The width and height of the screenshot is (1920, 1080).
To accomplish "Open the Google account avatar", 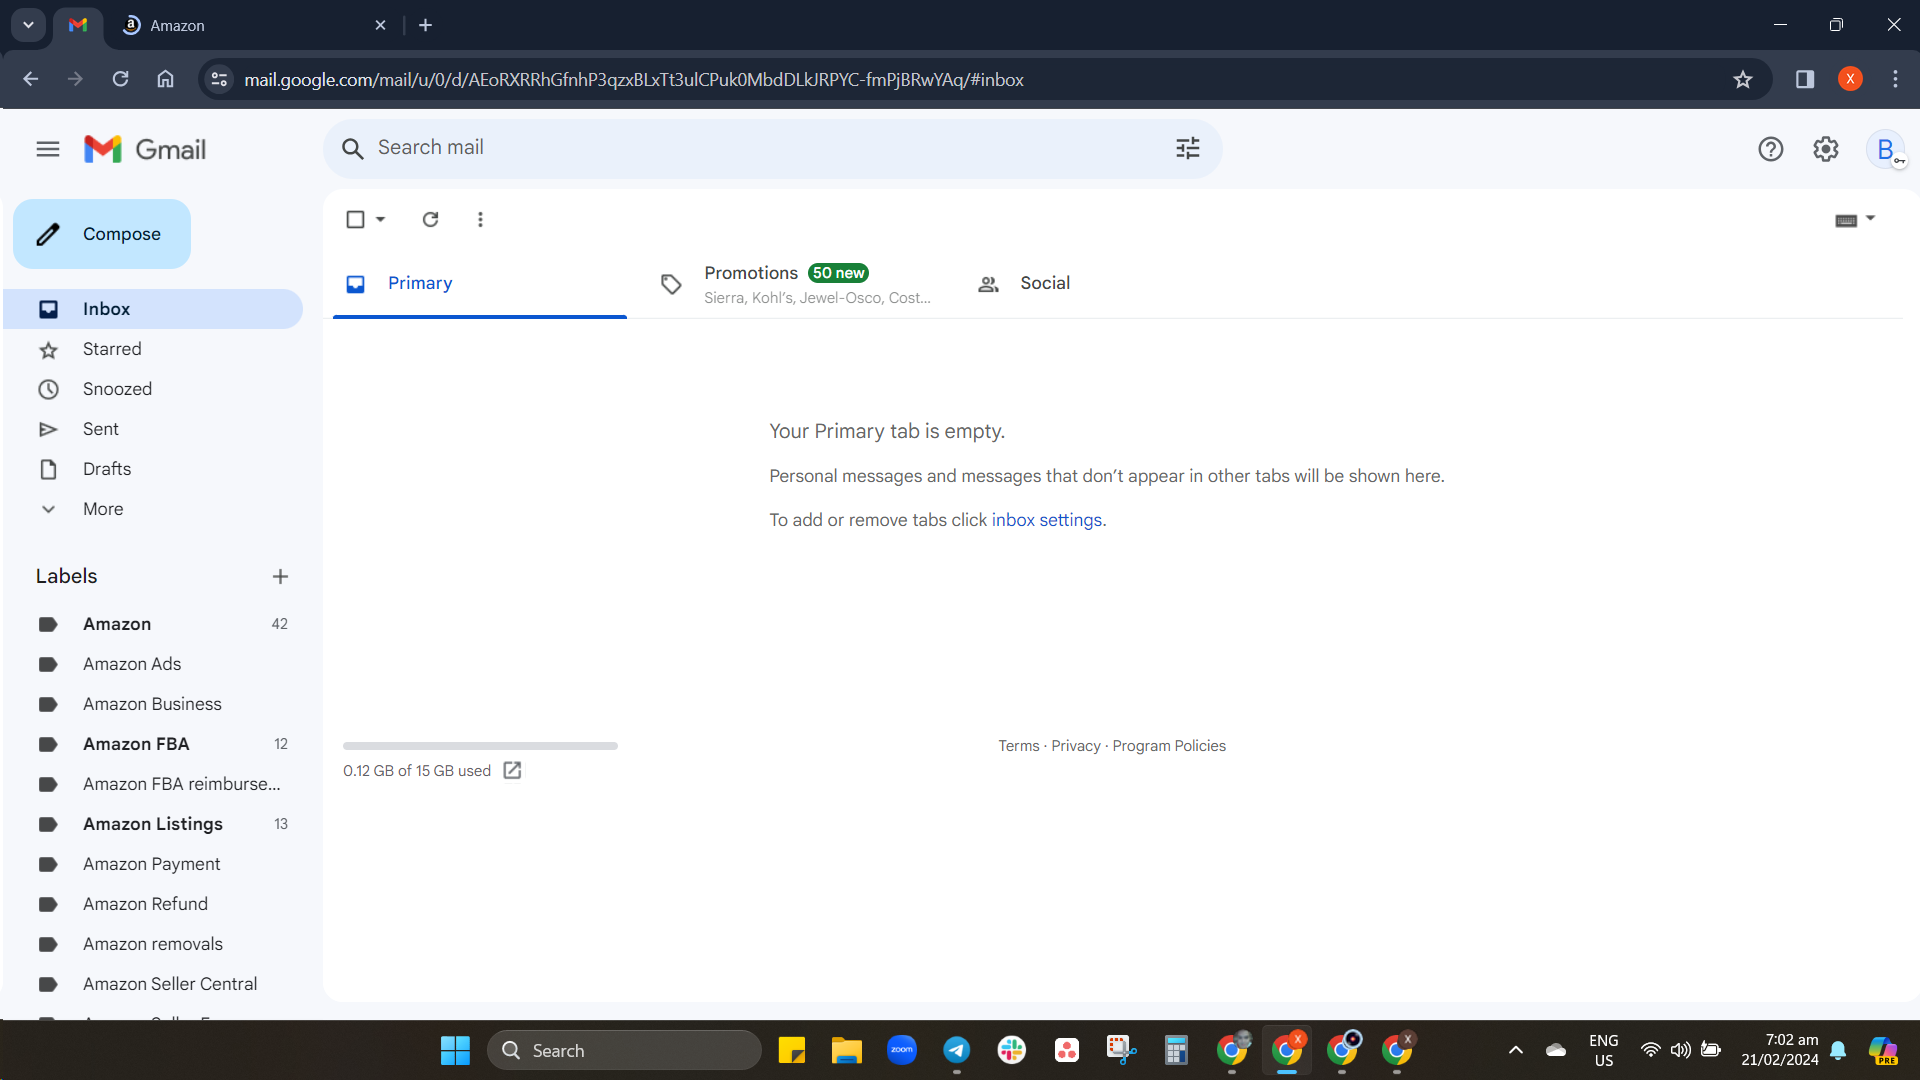I will coord(1886,150).
